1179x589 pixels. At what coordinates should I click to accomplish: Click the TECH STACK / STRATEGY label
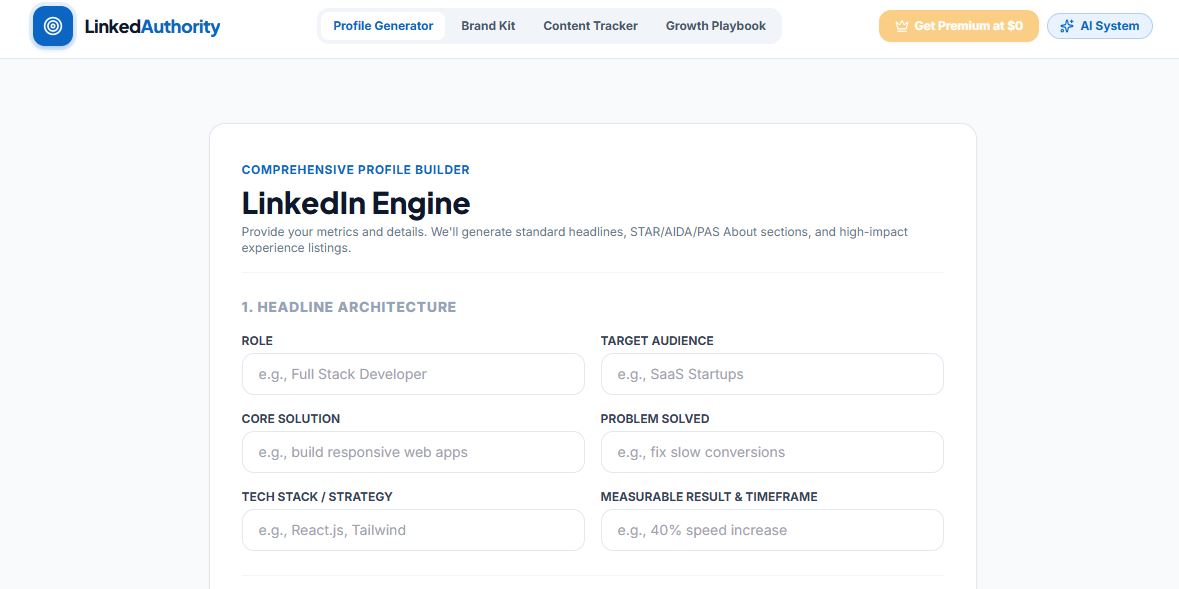(317, 497)
